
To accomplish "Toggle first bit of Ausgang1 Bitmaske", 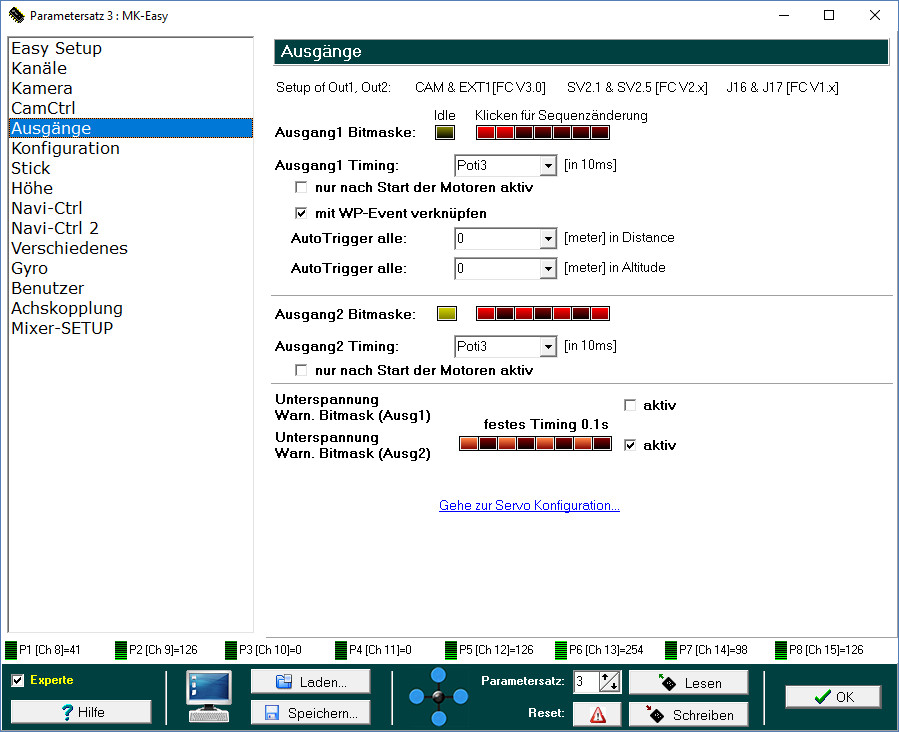I will 485,132.
